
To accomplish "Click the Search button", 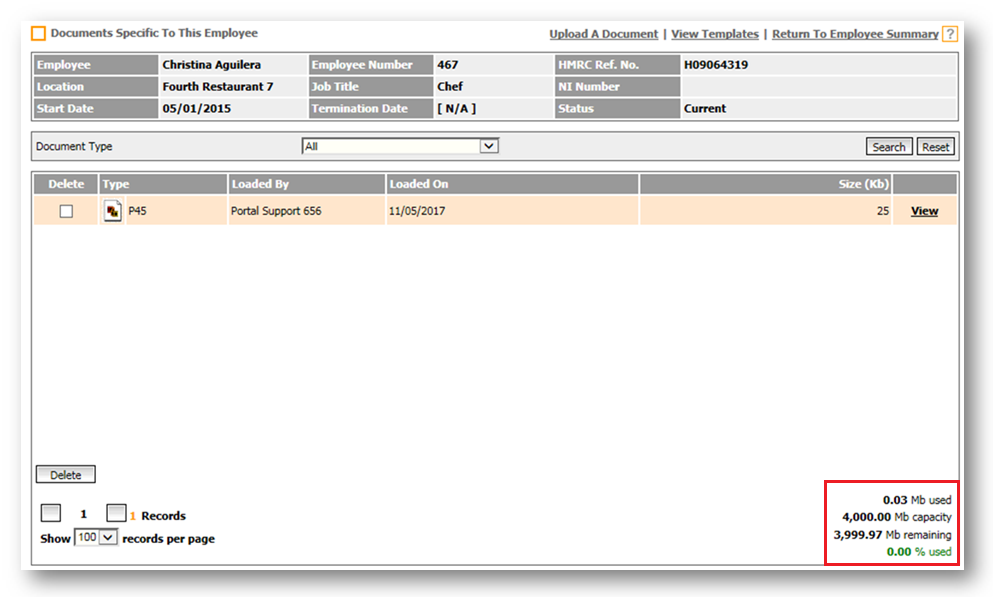I will coord(889,147).
